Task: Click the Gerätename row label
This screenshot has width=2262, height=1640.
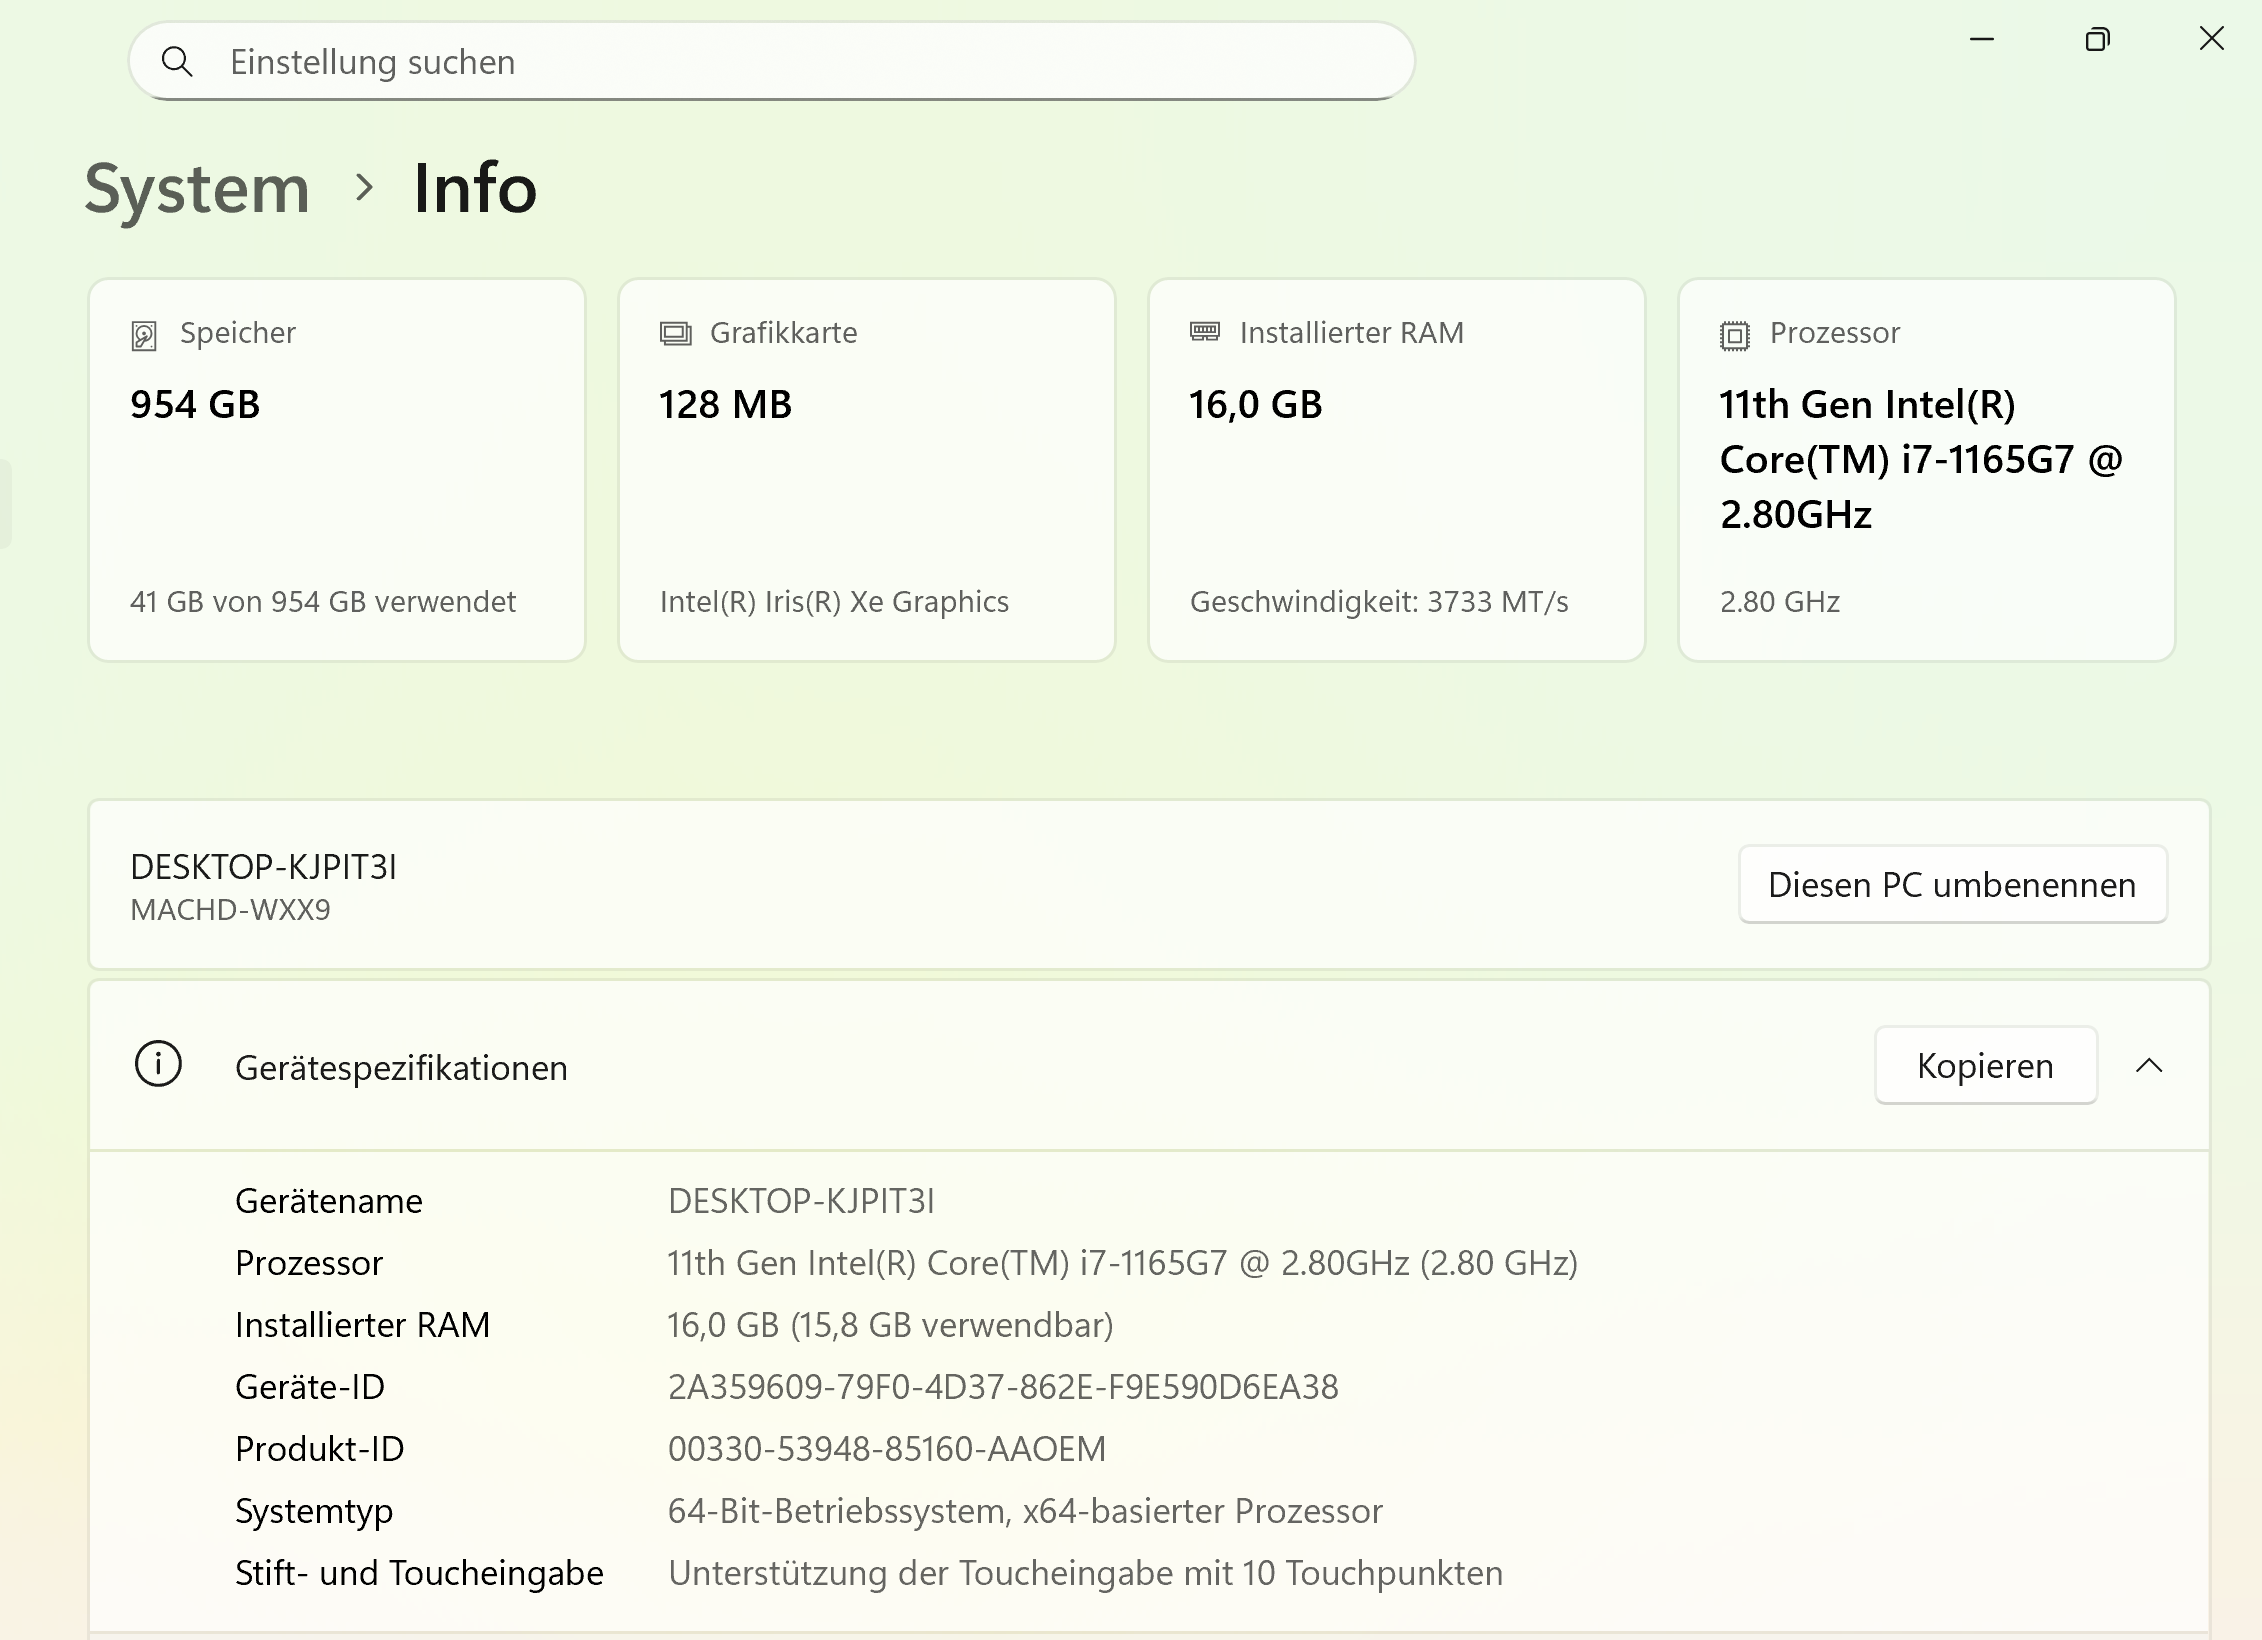Action: click(329, 1201)
